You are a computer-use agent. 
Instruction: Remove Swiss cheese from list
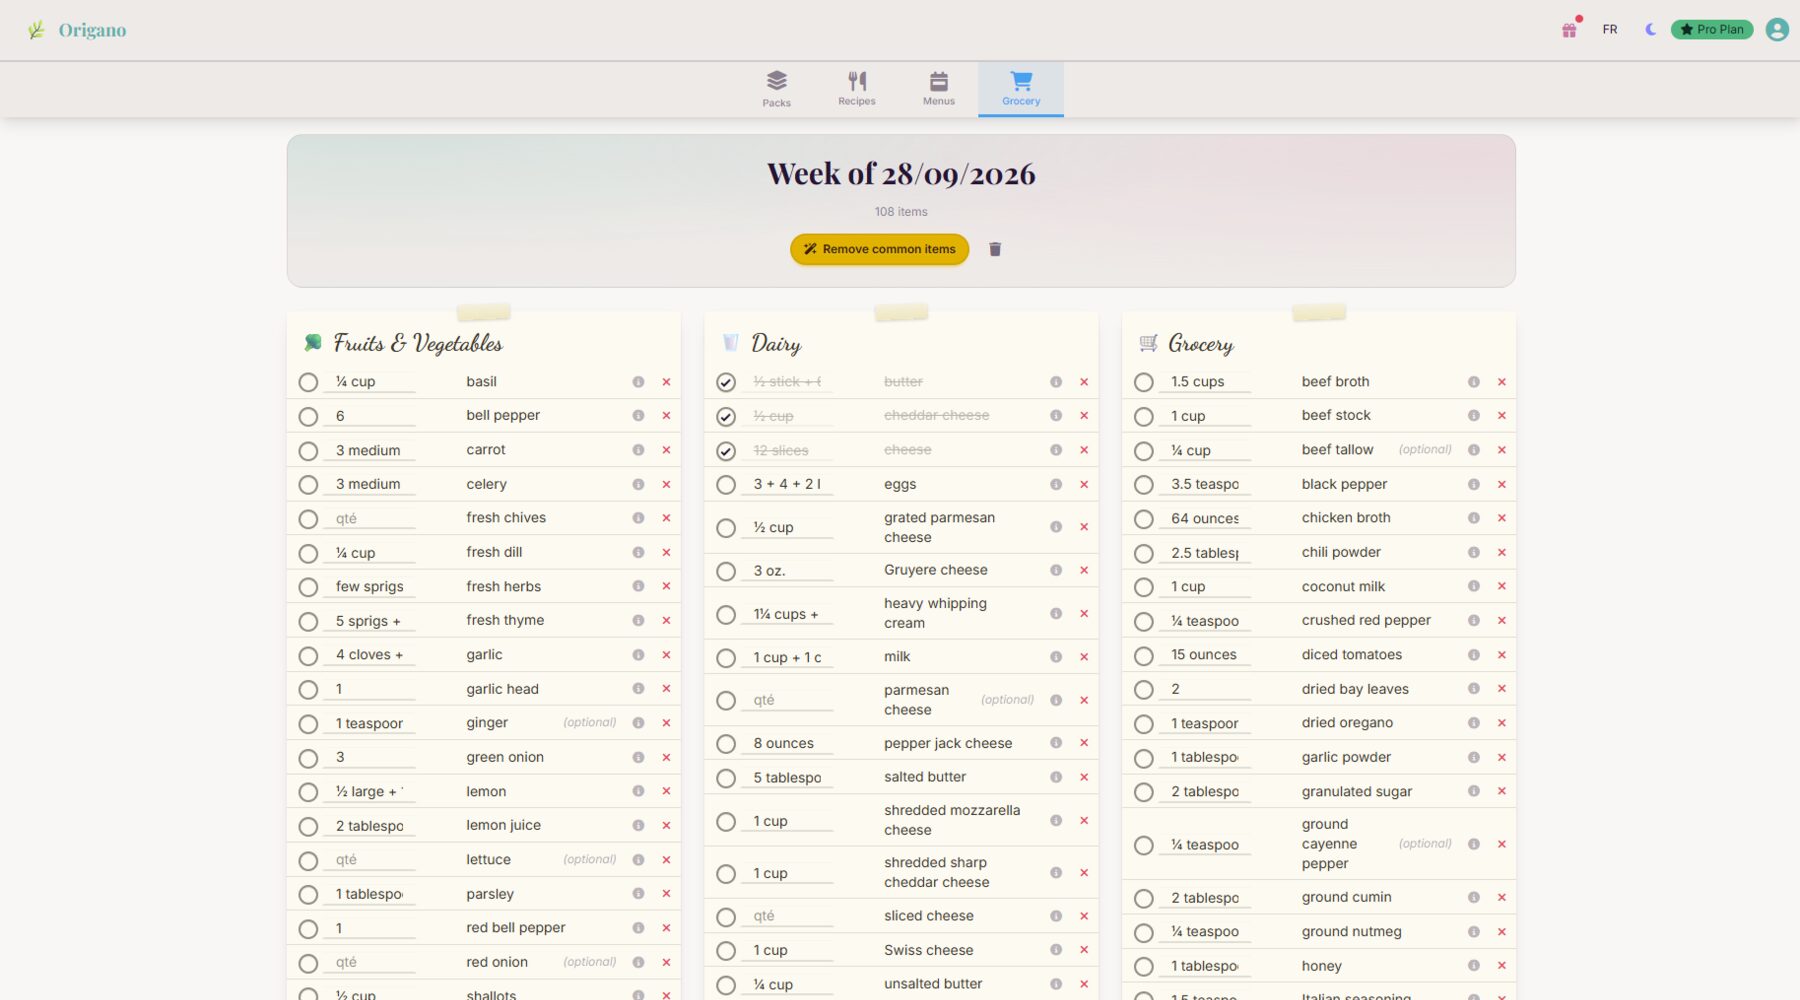click(x=1084, y=950)
